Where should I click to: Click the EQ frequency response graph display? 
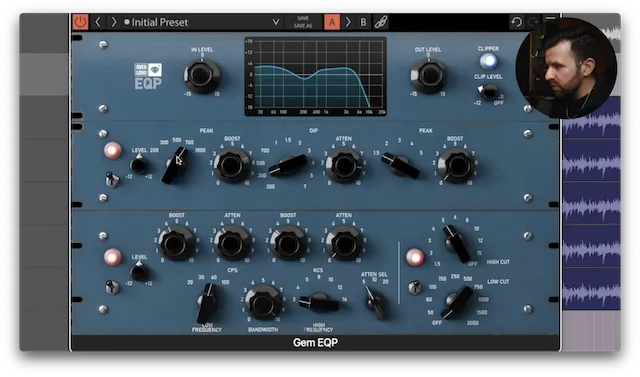pyautogui.click(x=315, y=77)
